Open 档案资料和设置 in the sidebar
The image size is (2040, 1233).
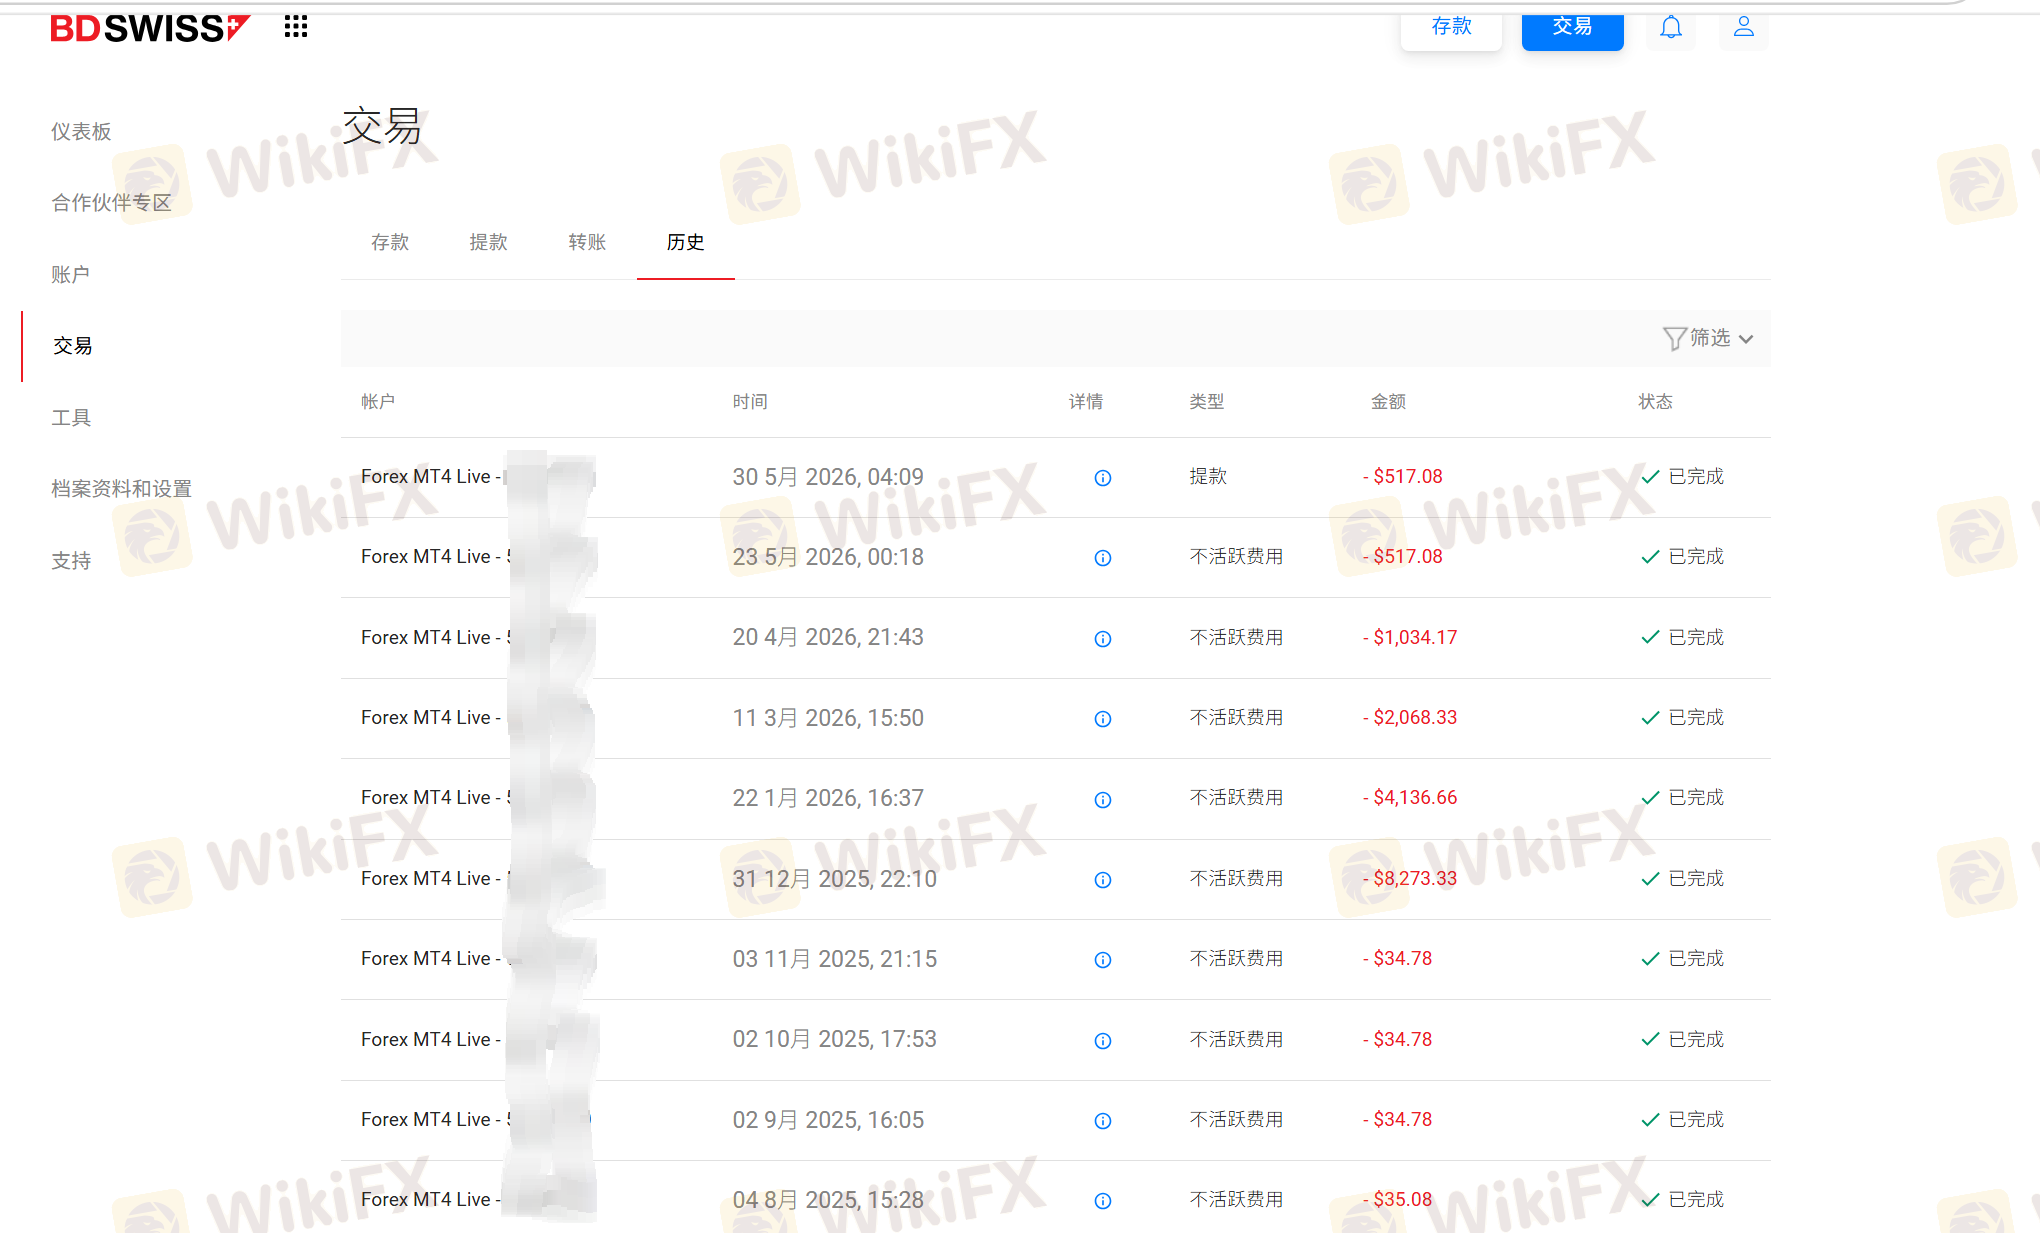121,489
